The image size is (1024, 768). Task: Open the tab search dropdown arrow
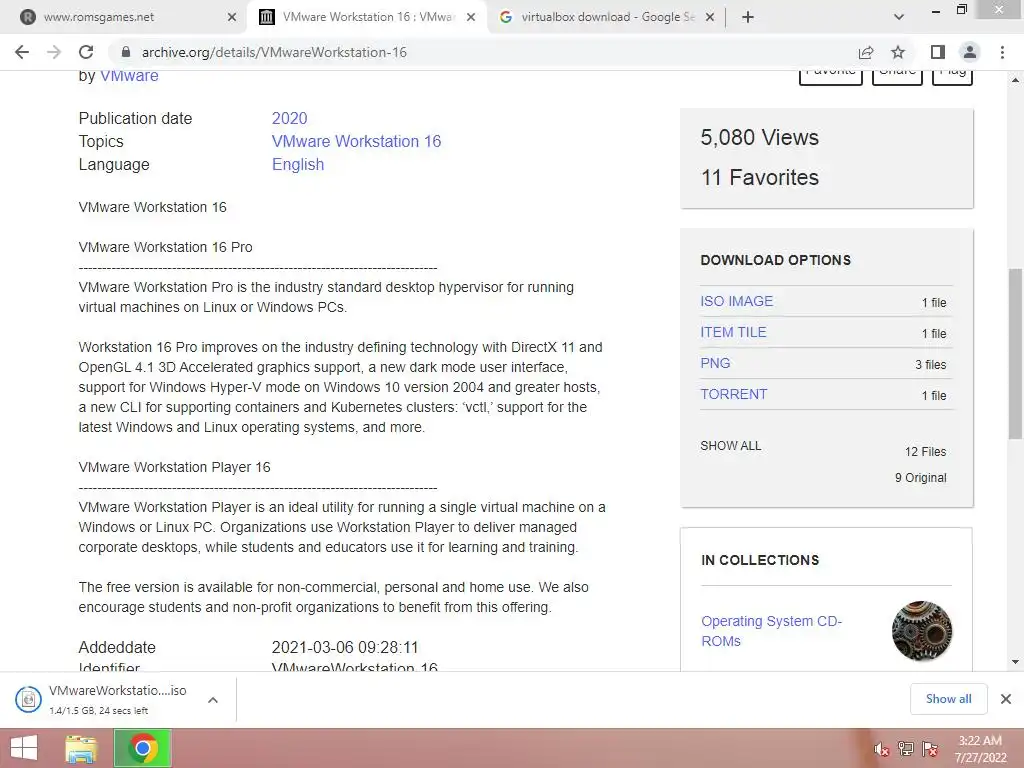click(x=899, y=17)
